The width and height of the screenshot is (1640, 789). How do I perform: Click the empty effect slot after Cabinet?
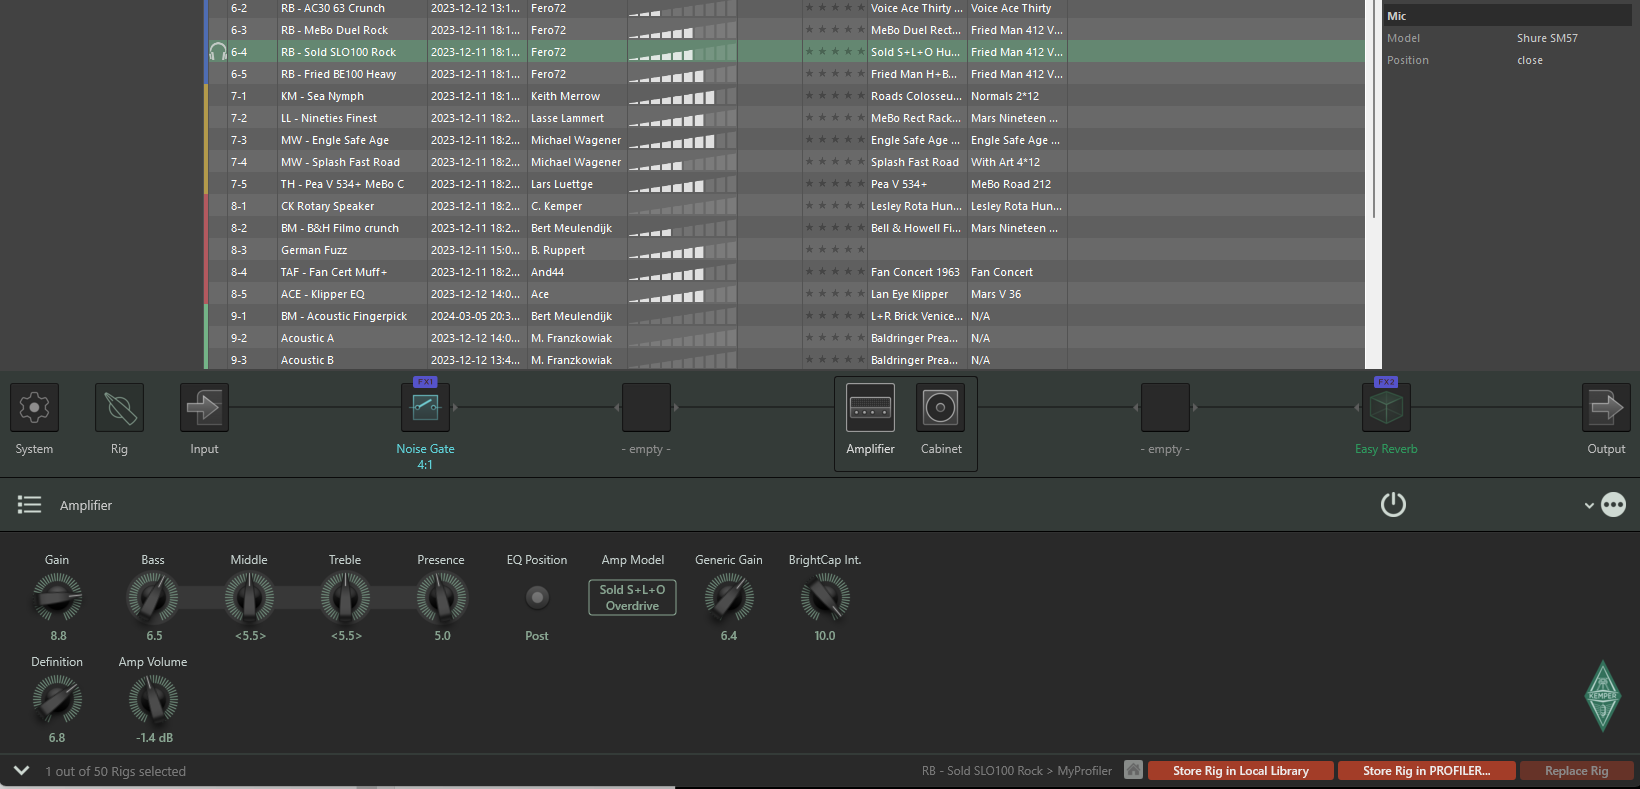click(x=1165, y=408)
